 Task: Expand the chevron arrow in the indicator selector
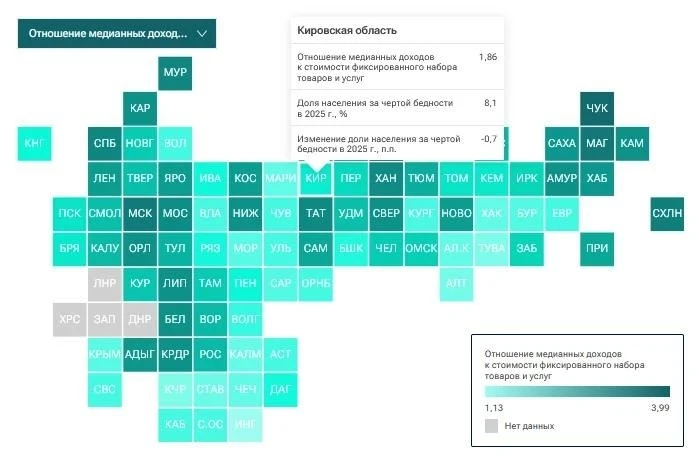[202, 33]
